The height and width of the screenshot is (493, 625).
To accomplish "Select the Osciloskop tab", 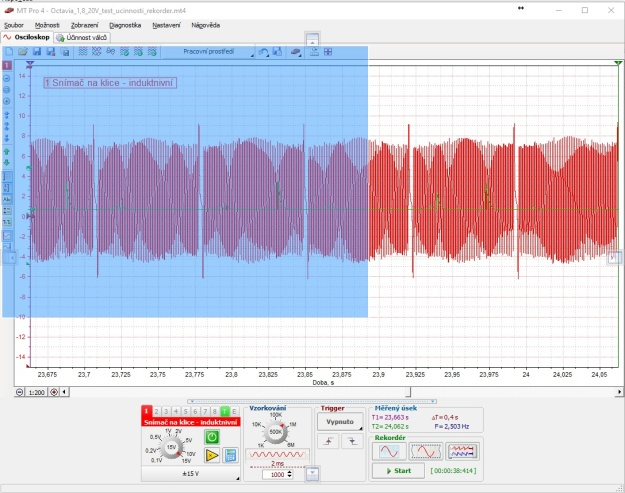I will (x=26, y=37).
